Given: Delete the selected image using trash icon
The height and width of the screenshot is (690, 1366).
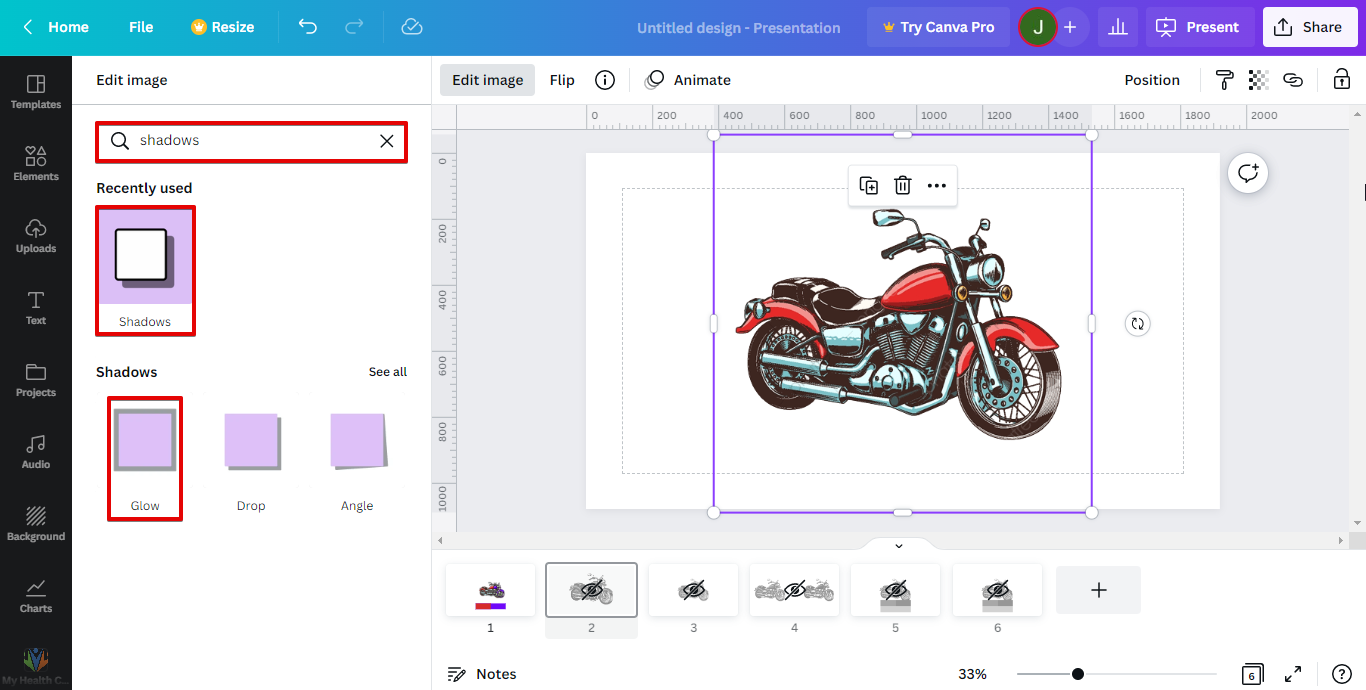Looking at the screenshot, I should coord(902,185).
